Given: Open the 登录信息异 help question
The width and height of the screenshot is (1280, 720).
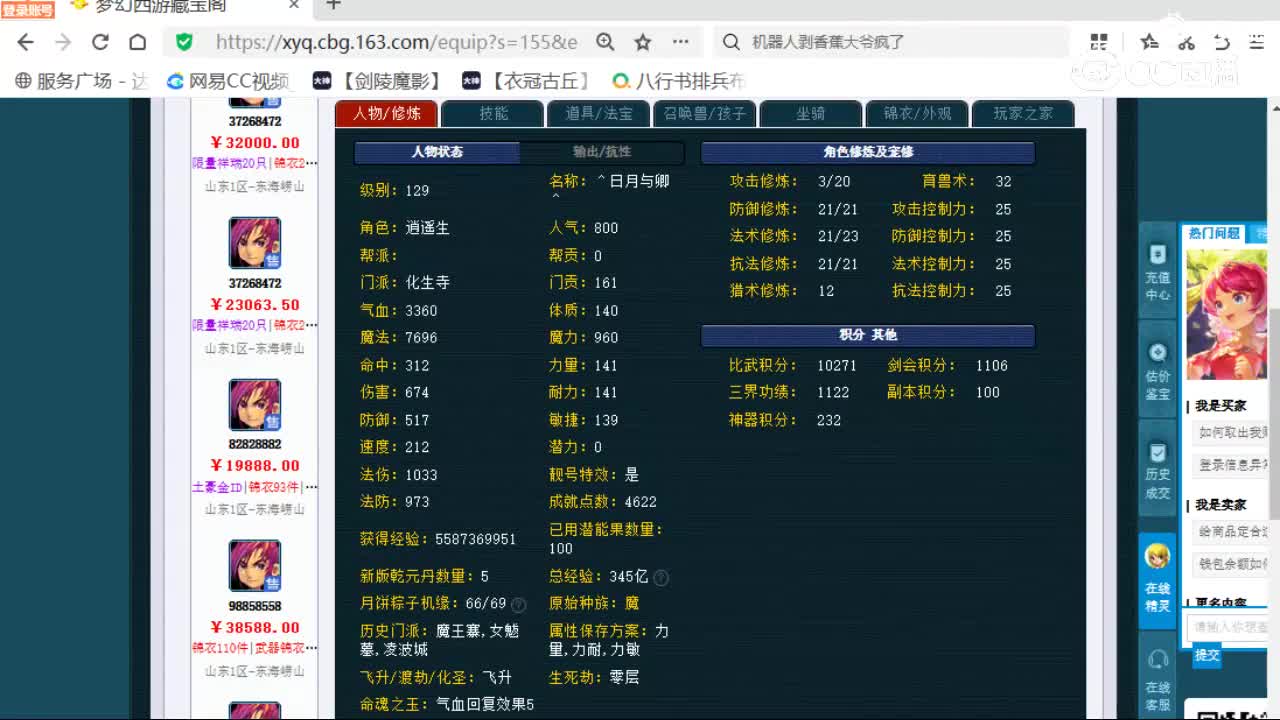Looking at the screenshot, I should [x=1232, y=465].
